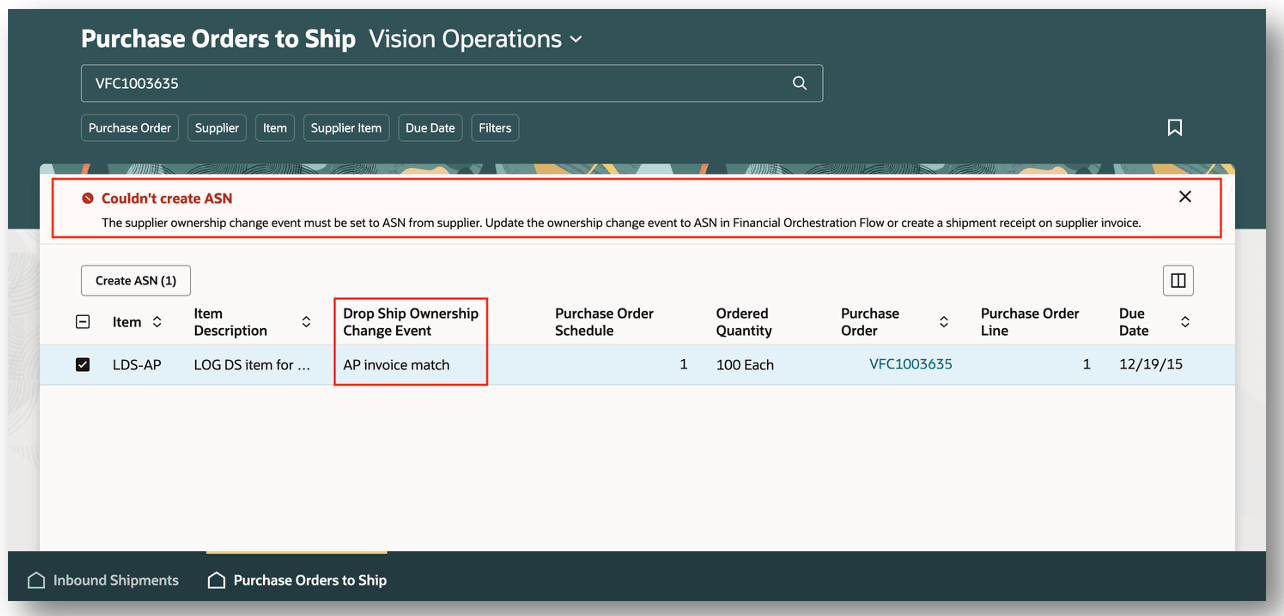Click the LDS-AP item cell
1284x616 pixels.
pyautogui.click(x=137, y=365)
